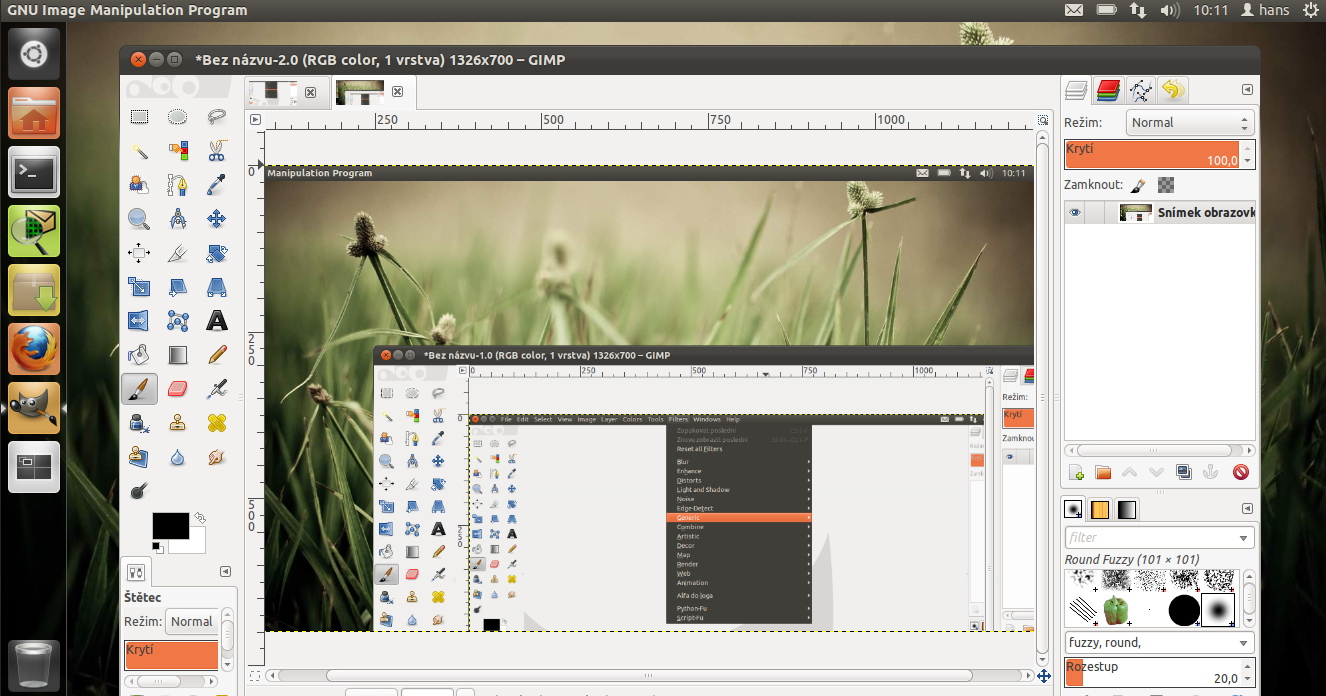Open the navigation preview at canvas bottom-right
This screenshot has height=696, width=1326.
click(1044, 676)
